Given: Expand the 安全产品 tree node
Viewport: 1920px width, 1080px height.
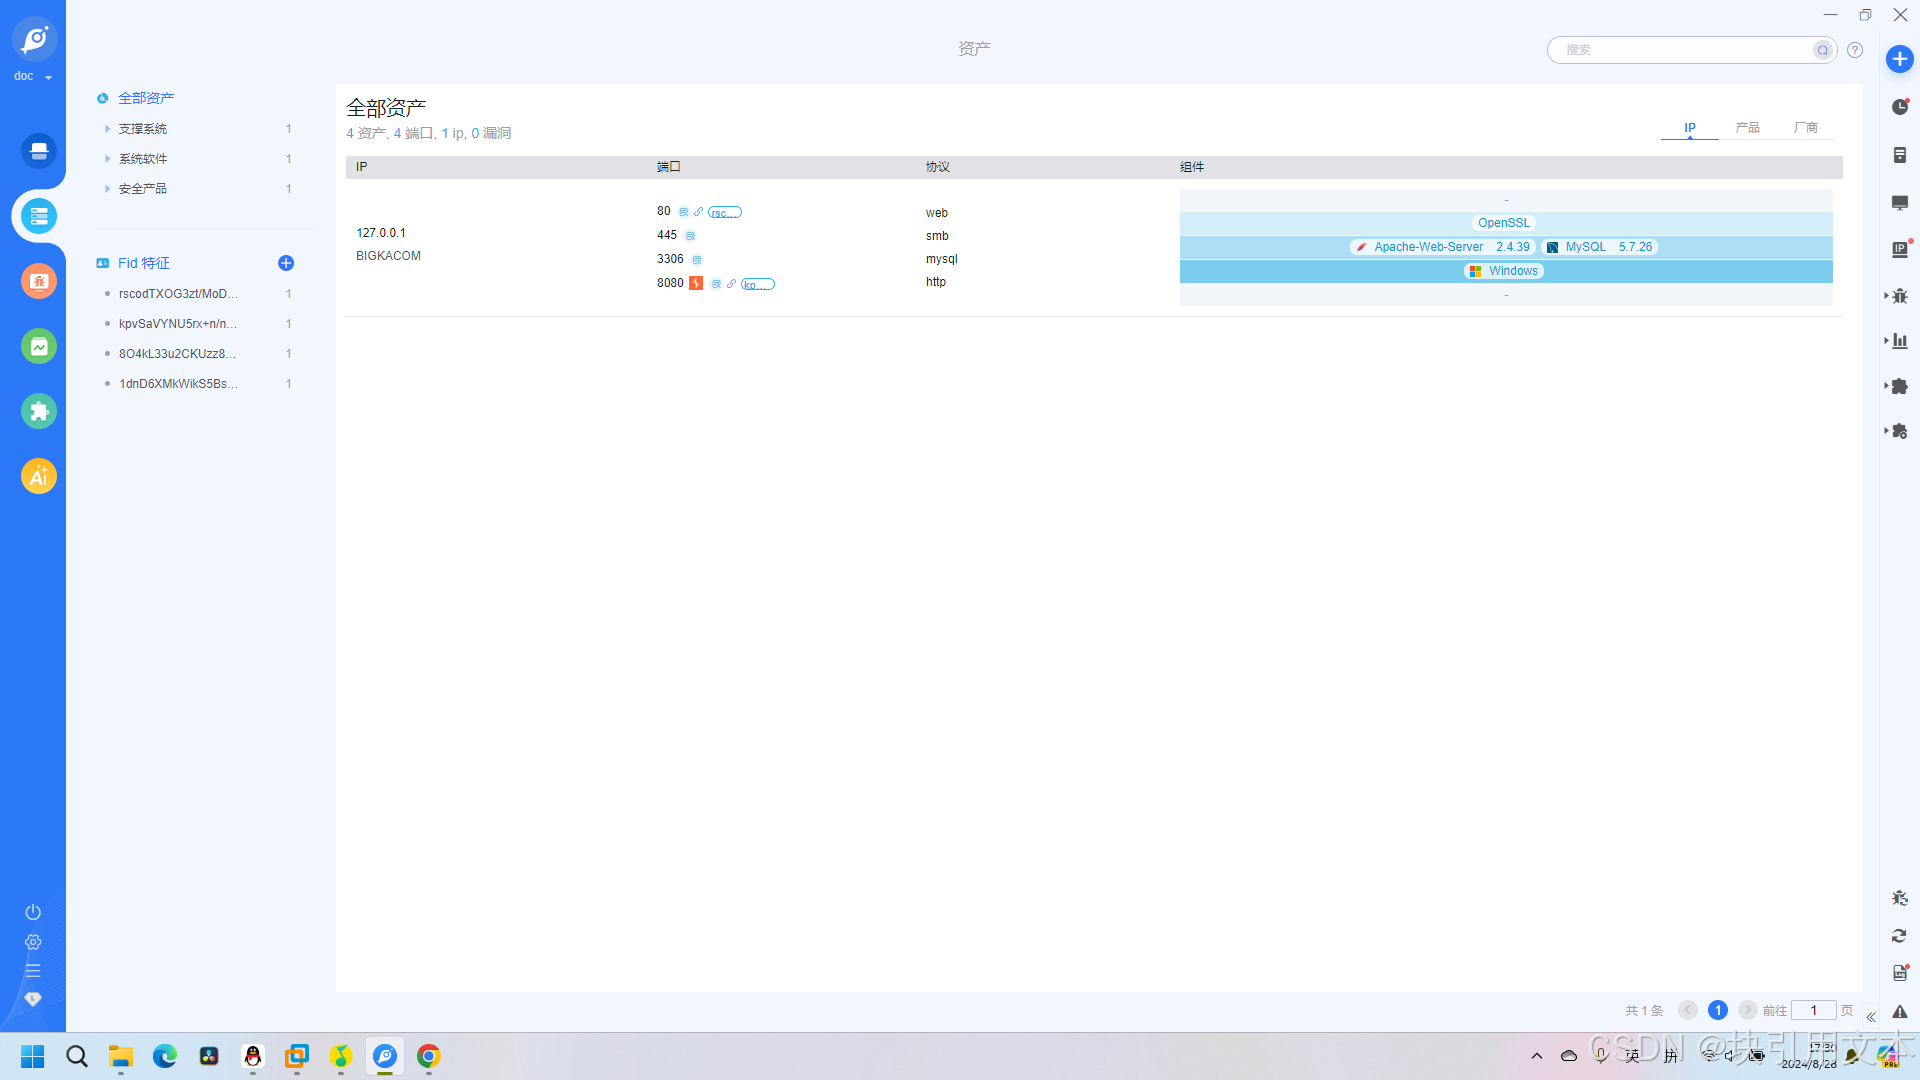Looking at the screenshot, I should coord(108,189).
